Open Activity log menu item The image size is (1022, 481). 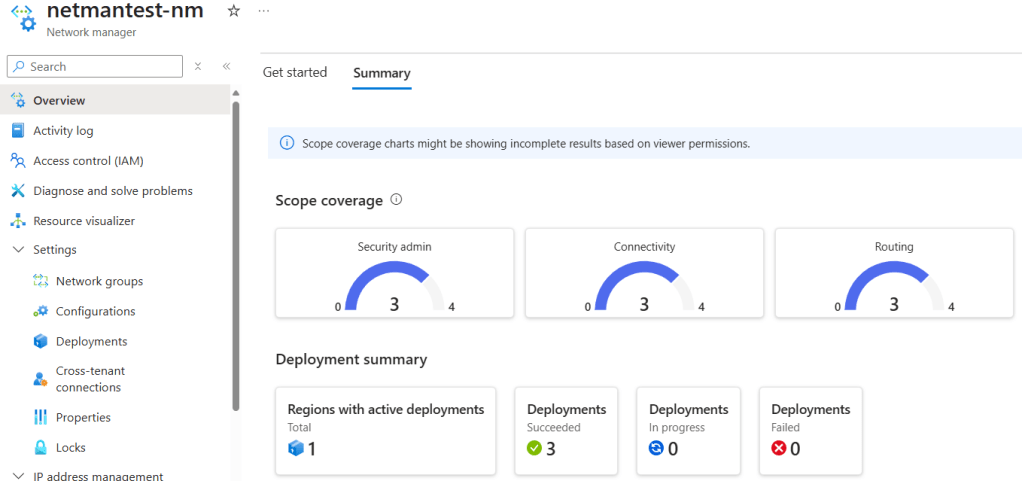coord(115,130)
